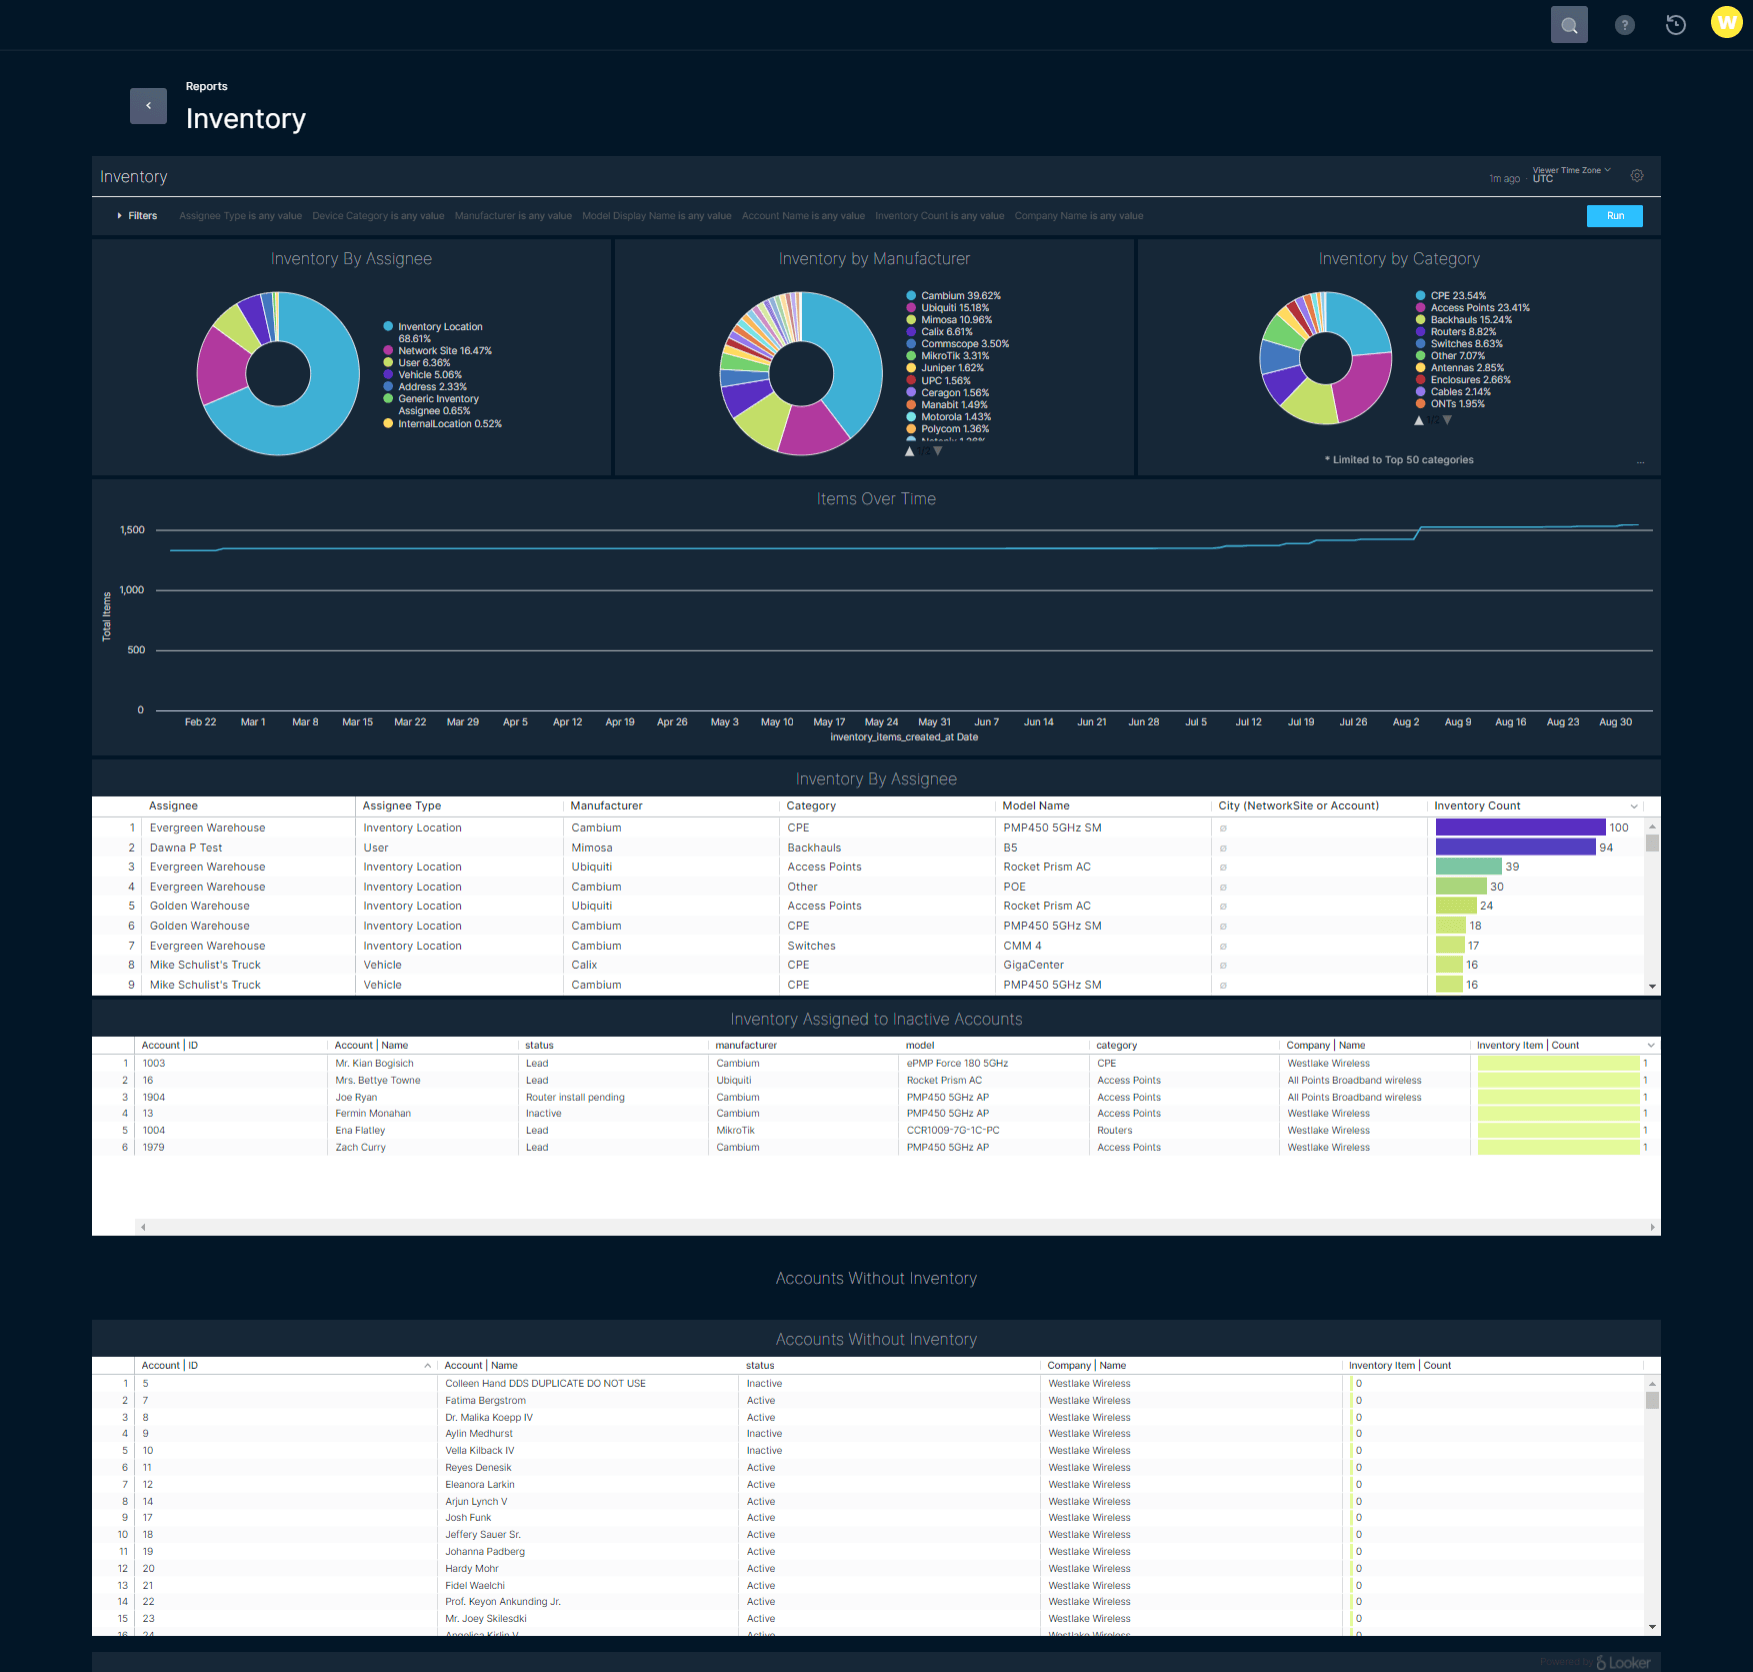Toggle Backhauls series in Category legend
The height and width of the screenshot is (1672, 1753).
(1463, 320)
